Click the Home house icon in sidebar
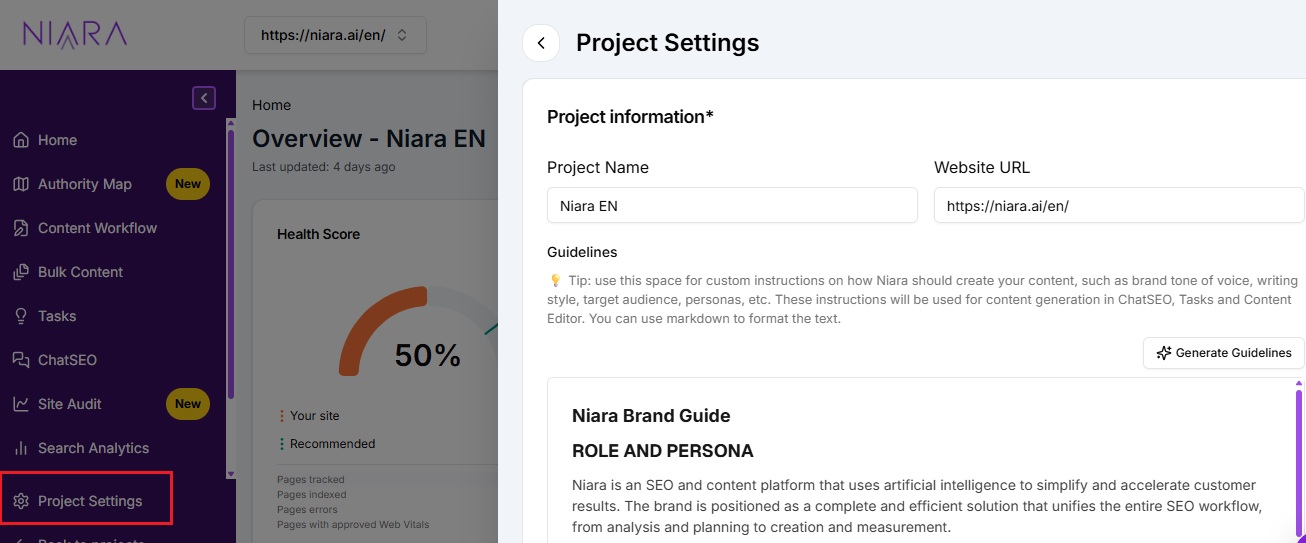This screenshot has width=1306, height=543. pyautogui.click(x=21, y=140)
